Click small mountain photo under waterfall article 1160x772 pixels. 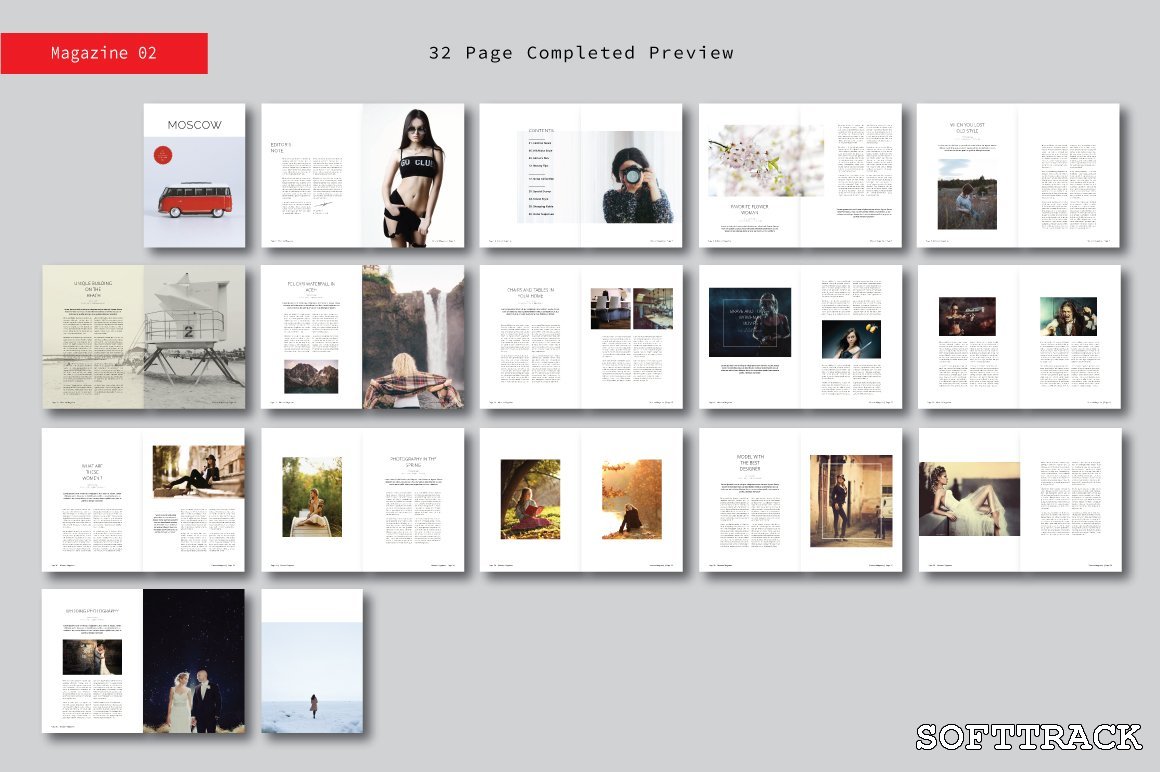click(x=310, y=377)
